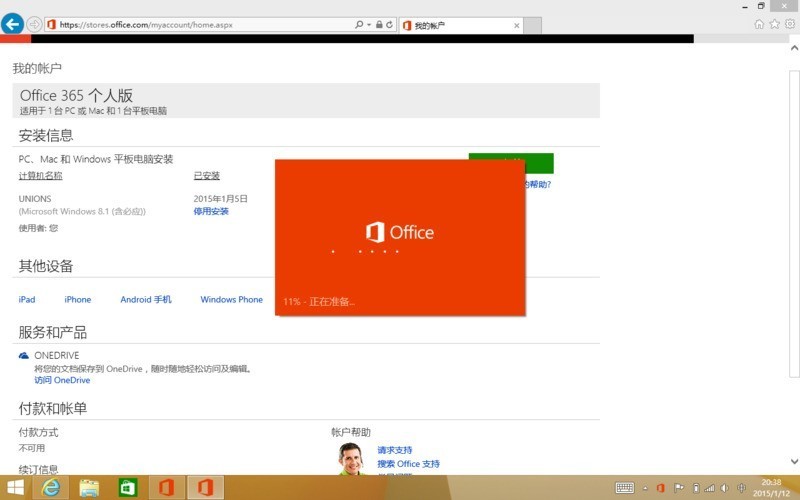Open browser Tools gear menu
Screen dimensions: 800x500
tap(790, 24)
